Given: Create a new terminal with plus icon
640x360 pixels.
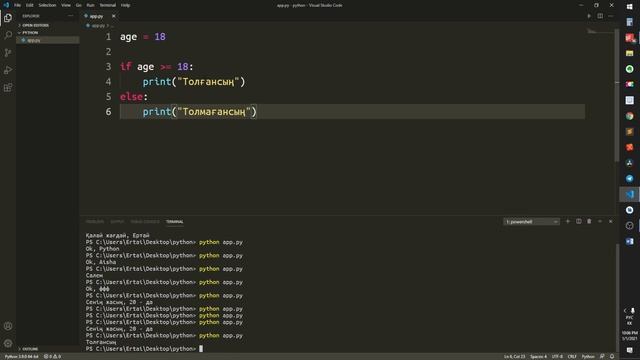Looking at the screenshot, I should coord(568,222).
